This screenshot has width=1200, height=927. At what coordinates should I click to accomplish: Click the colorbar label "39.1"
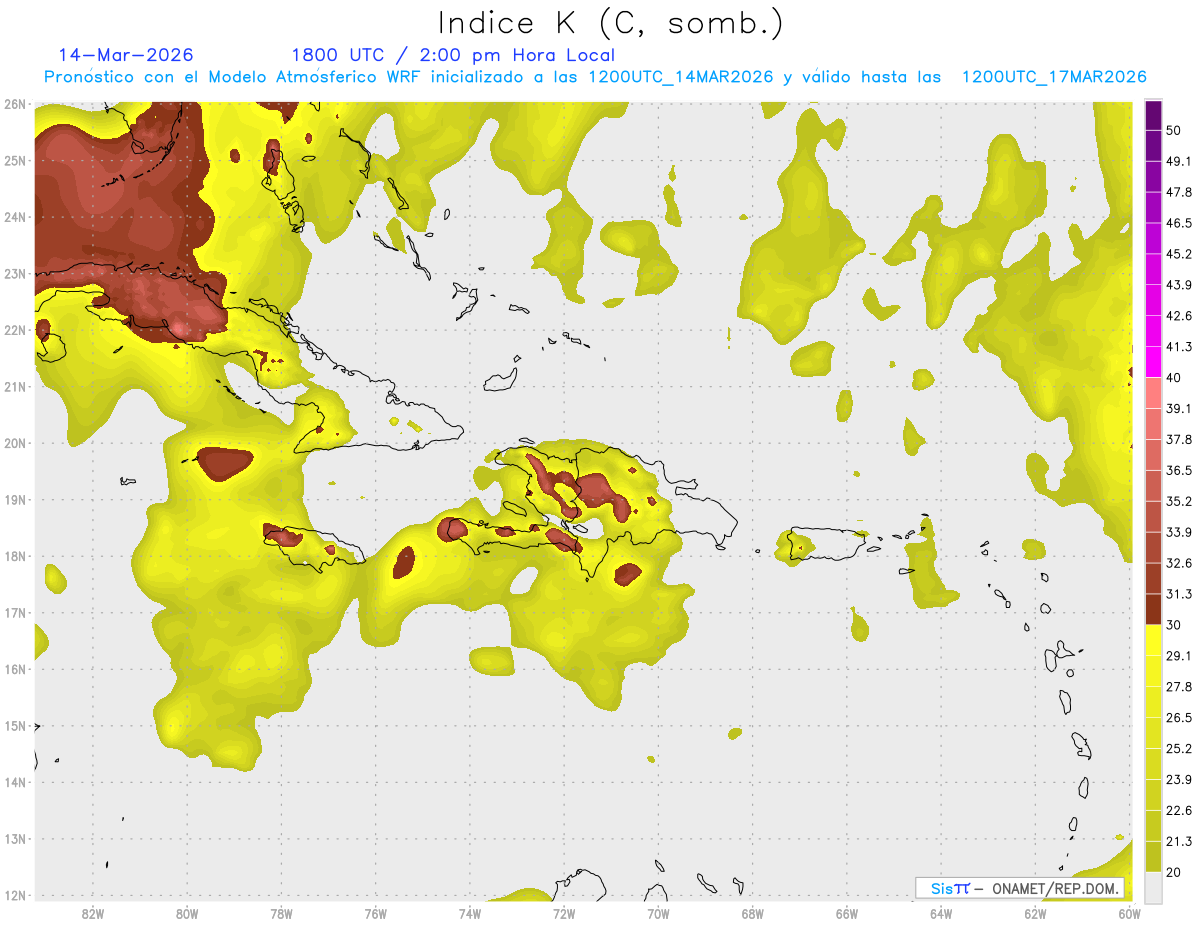[x=1179, y=408]
